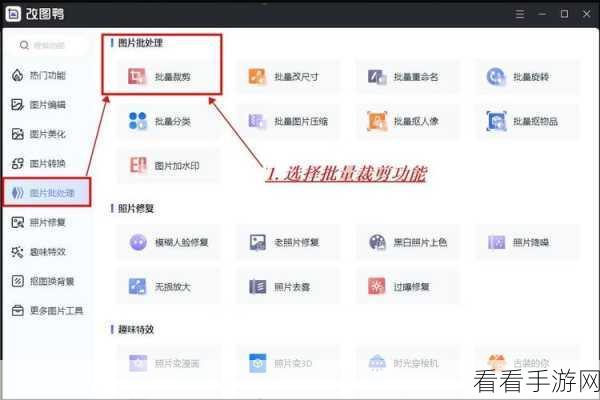The image size is (600, 400).
Task: Click the 图片批处理 section heading
Action: (x=140, y=43)
